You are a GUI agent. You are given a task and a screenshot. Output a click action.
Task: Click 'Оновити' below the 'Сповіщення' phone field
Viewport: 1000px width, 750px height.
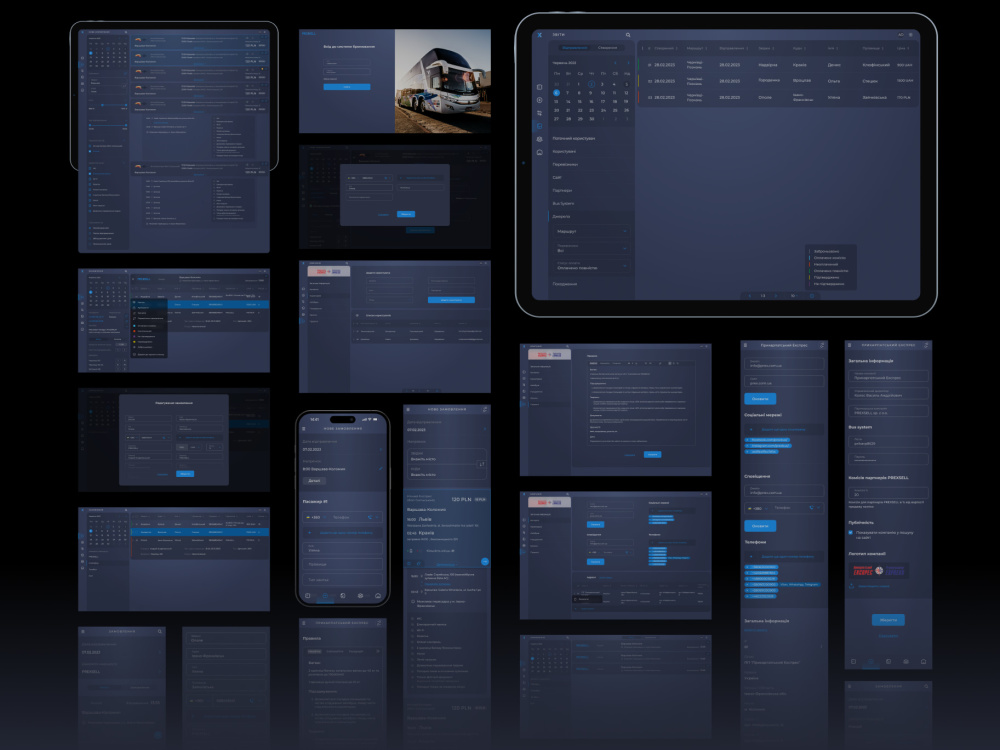[x=760, y=526]
